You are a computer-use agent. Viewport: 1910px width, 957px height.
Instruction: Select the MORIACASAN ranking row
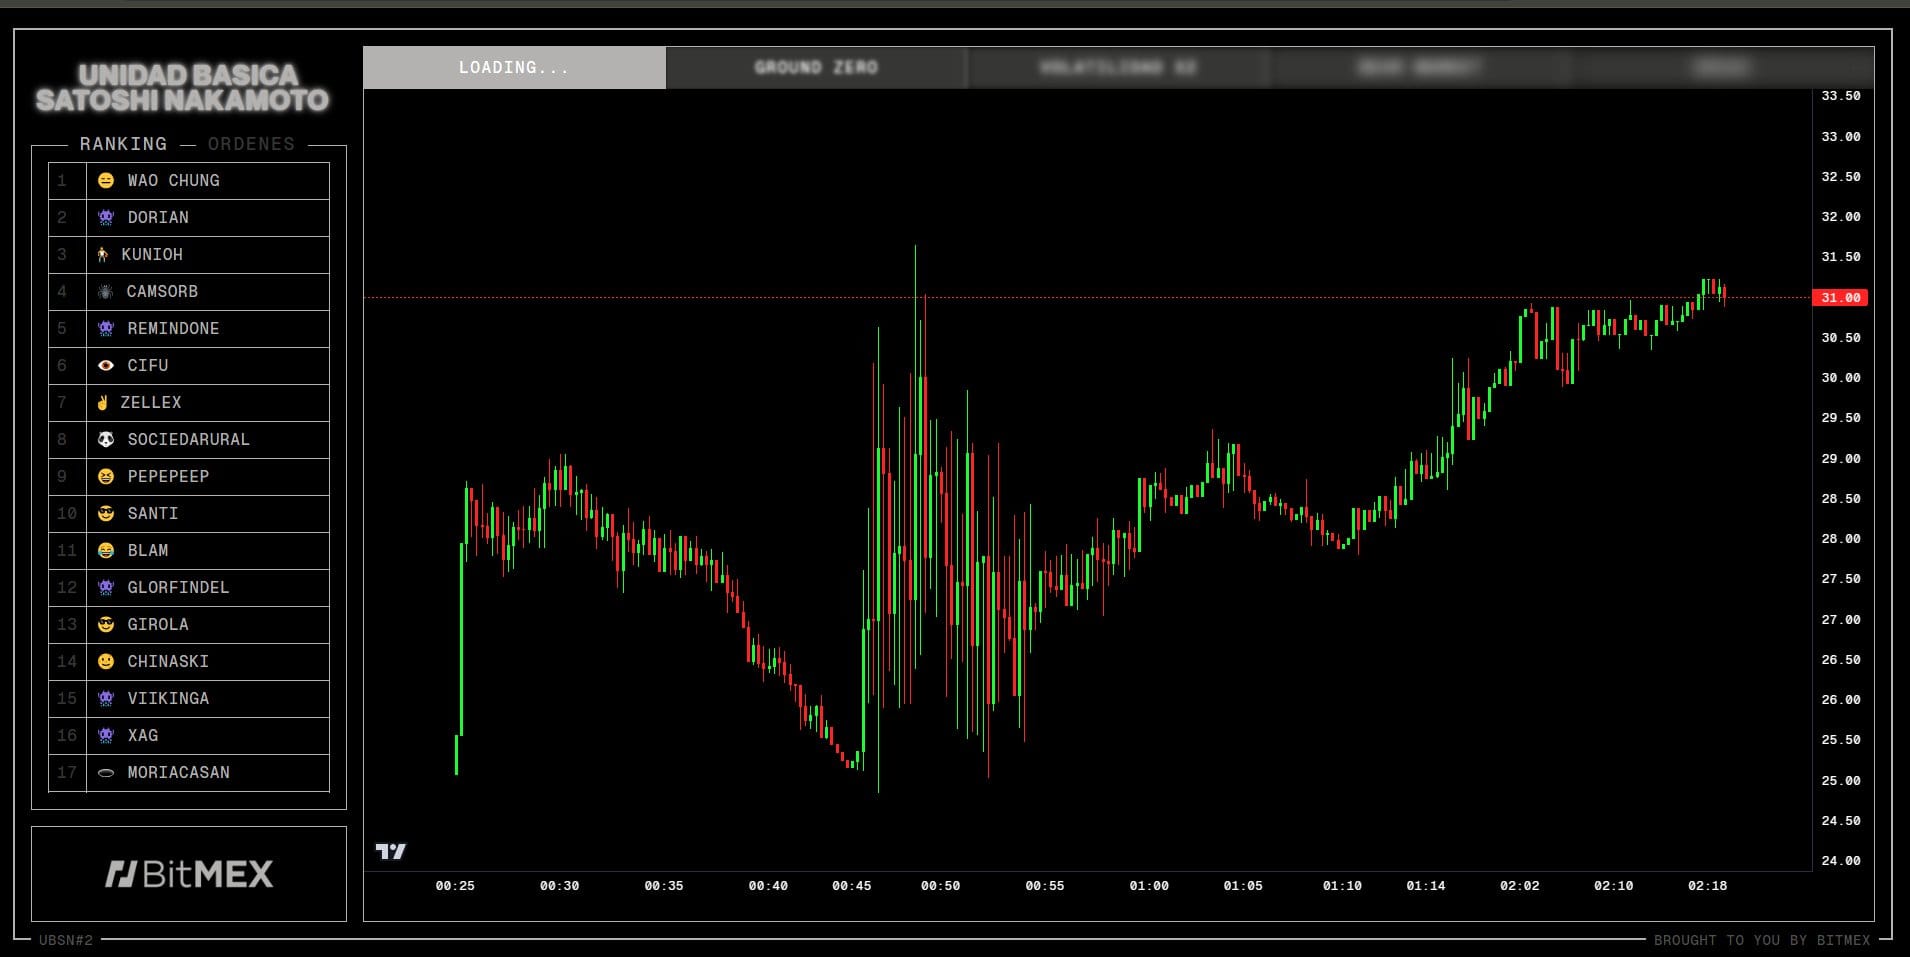178,773
